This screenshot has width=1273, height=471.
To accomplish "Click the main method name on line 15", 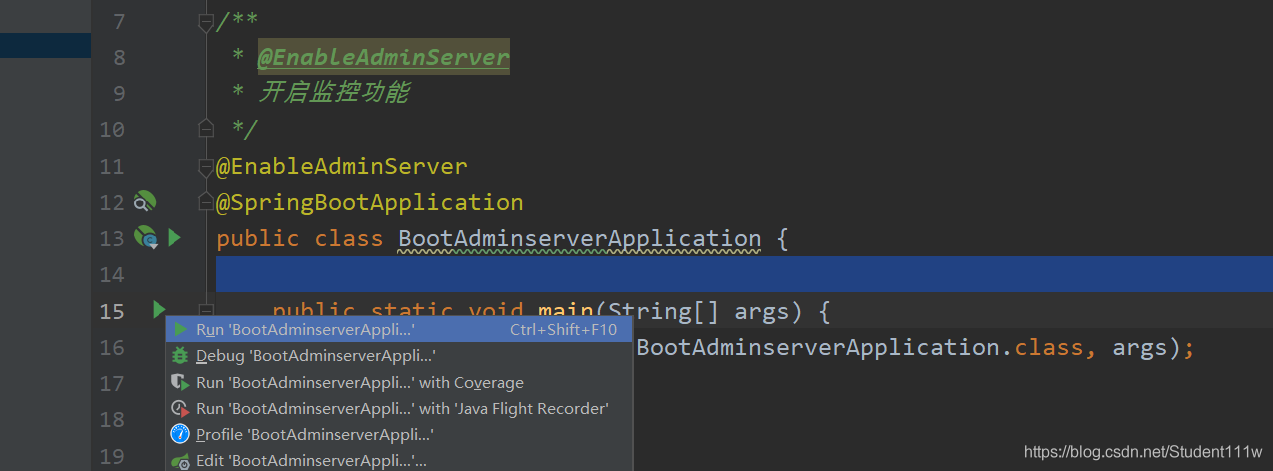I will (x=565, y=311).
